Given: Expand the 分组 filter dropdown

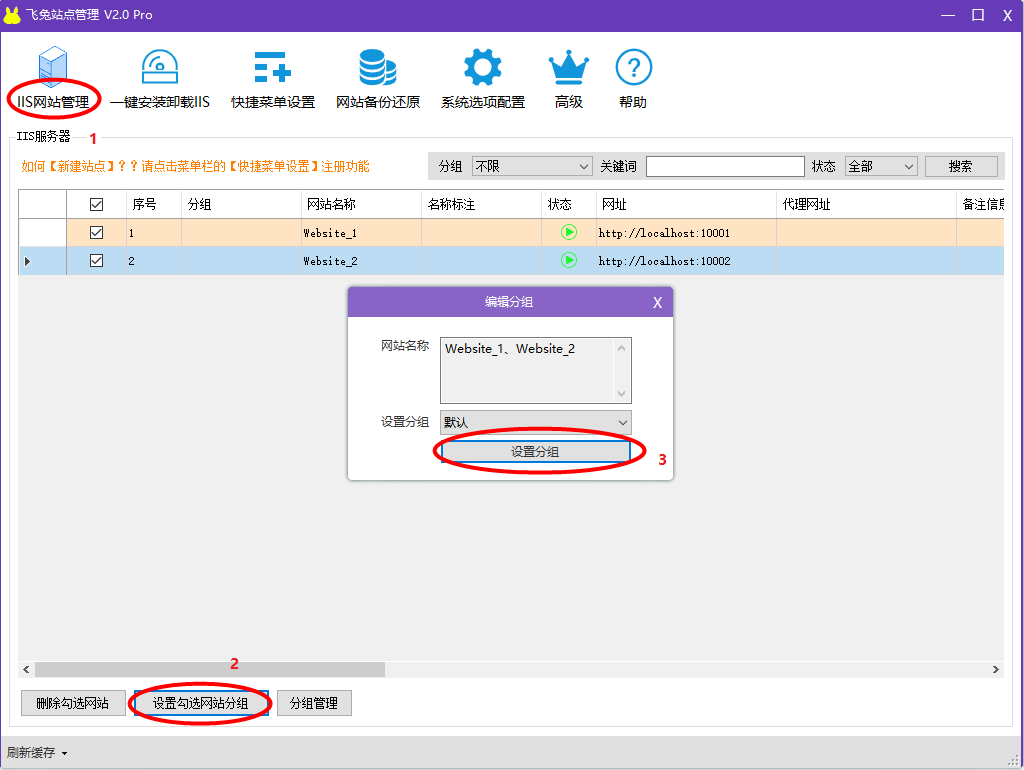Looking at the screenshot, I should pyautogui.click(x=533, y=166).
